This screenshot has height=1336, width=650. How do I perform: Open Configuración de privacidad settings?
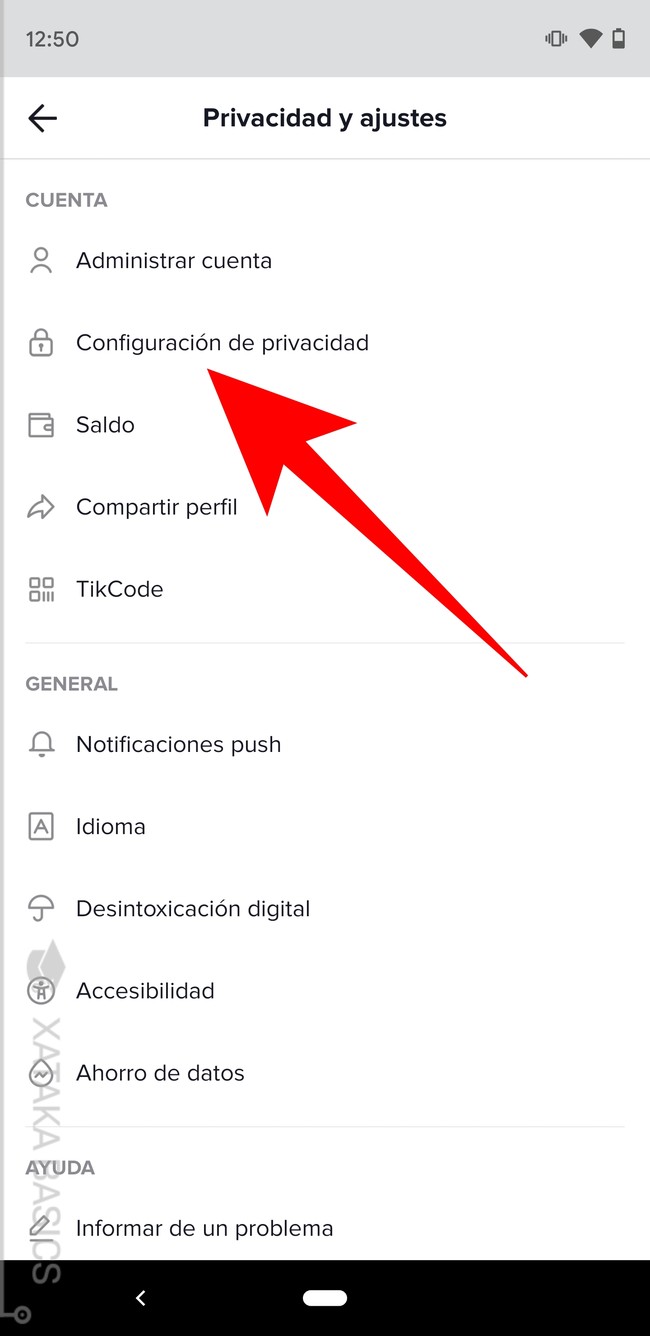click(x=222, y=343)
